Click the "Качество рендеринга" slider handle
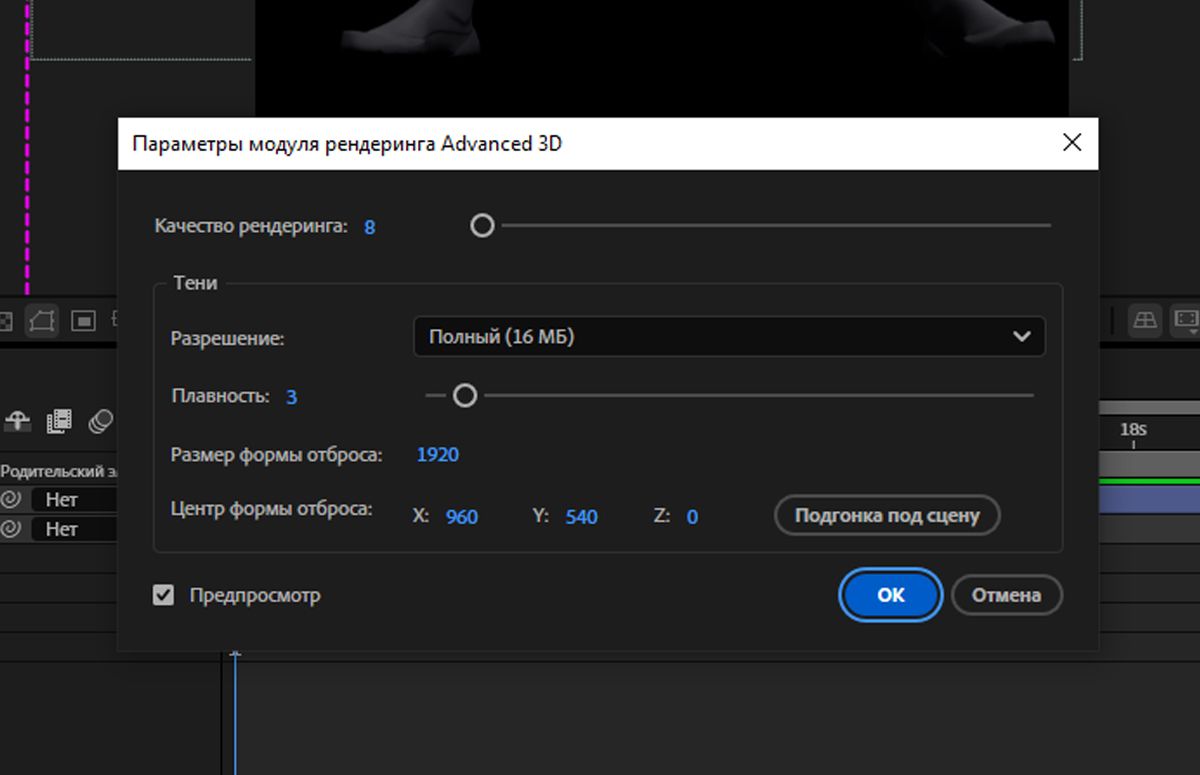The width and height of the screenshot is (1200, 775). tap(482, 226)
